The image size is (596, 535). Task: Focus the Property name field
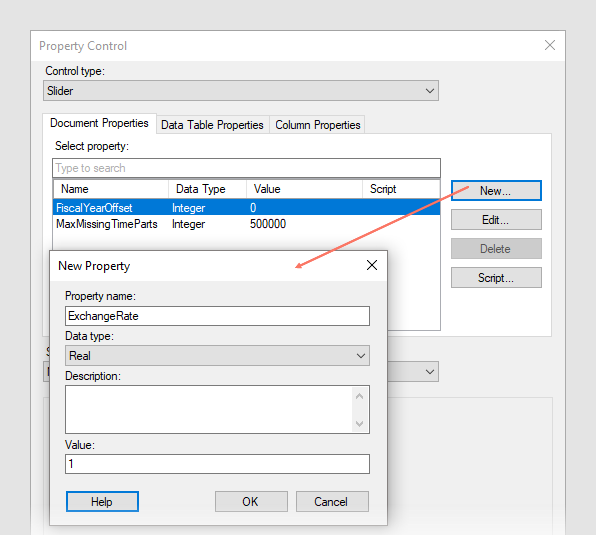(x=217, y=316)
